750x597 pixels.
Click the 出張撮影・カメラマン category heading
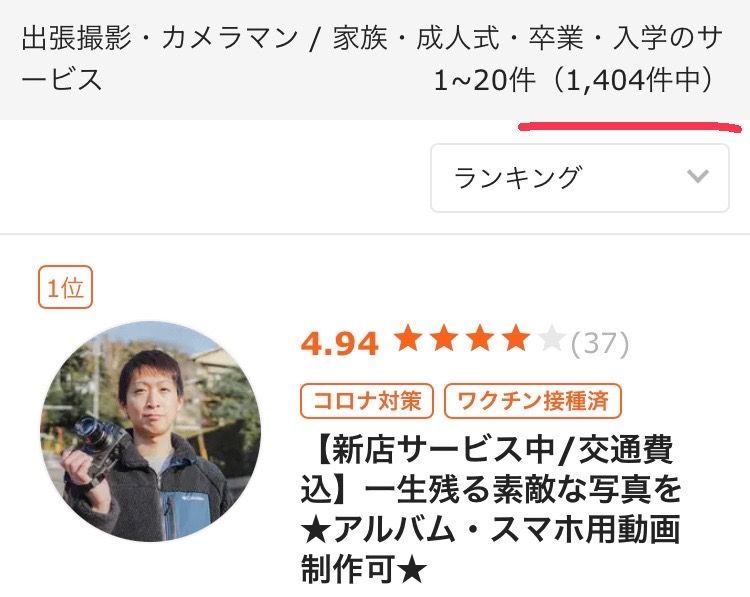click(x=160, y=38)
